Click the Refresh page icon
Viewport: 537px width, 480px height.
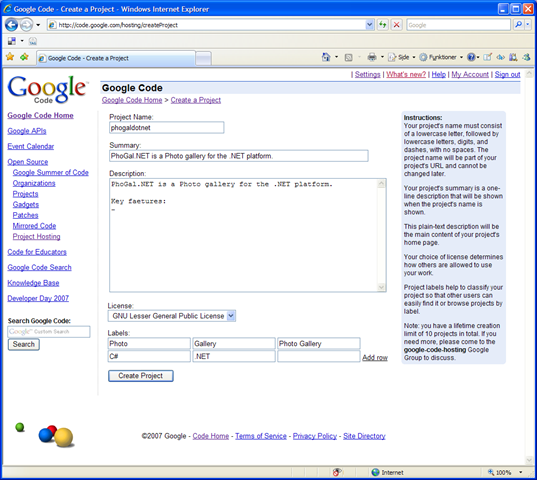[383, 25]
